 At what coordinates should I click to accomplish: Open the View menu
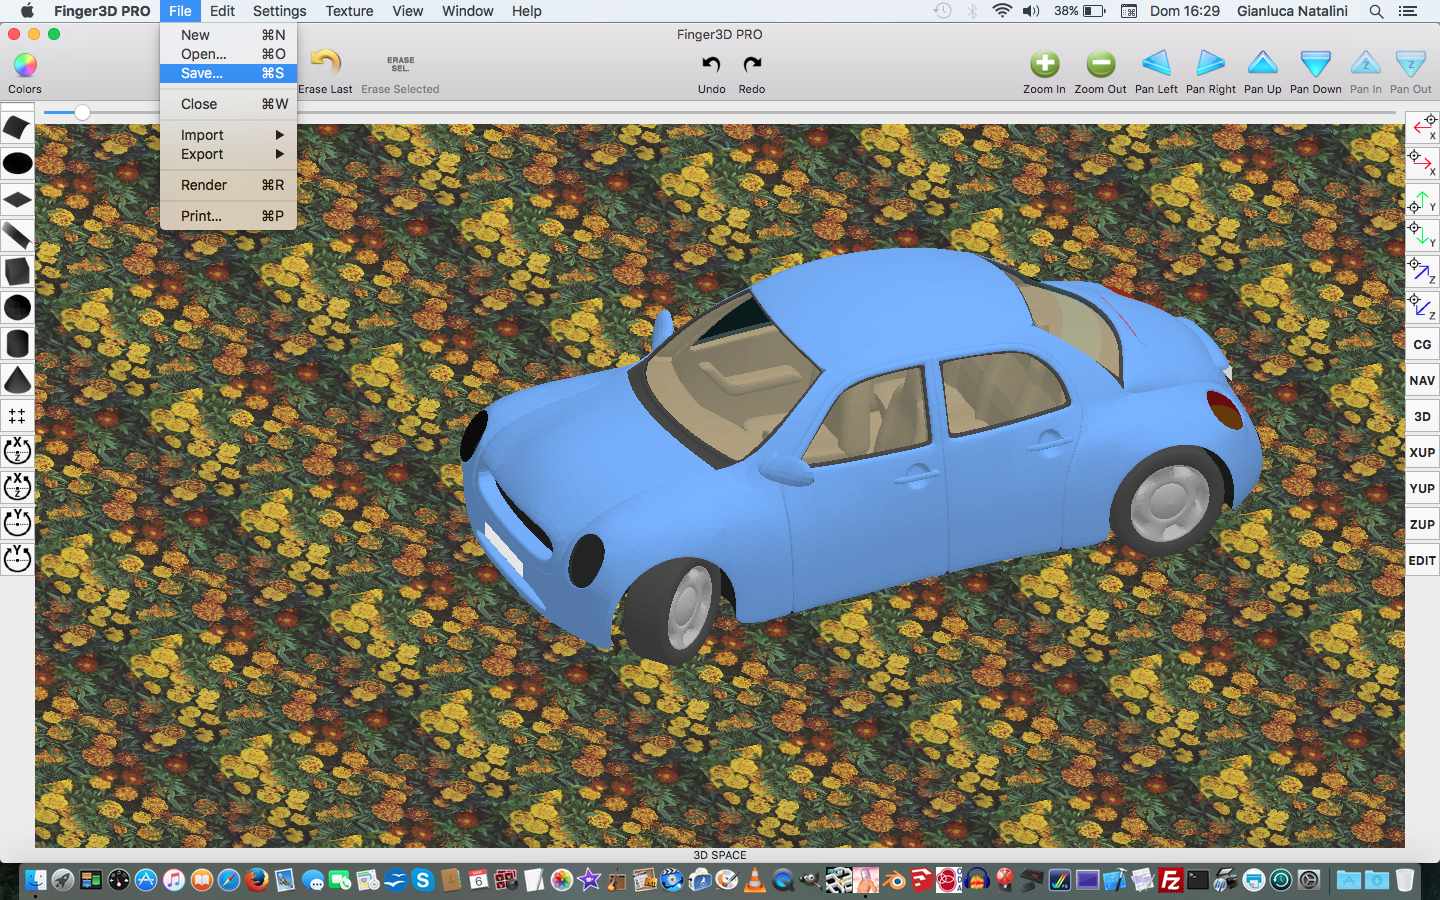[x=407, y=11]
